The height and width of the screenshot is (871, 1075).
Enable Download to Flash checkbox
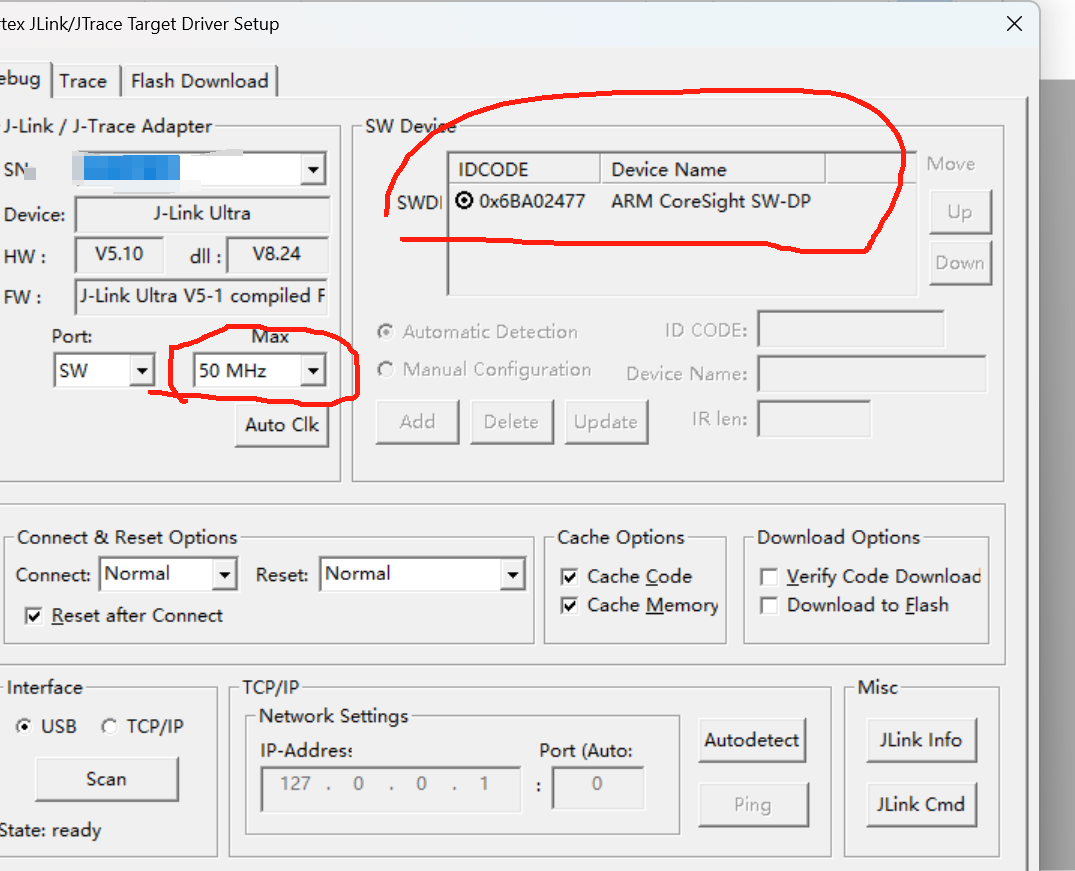pyautogui.click(x=769, y=606)
